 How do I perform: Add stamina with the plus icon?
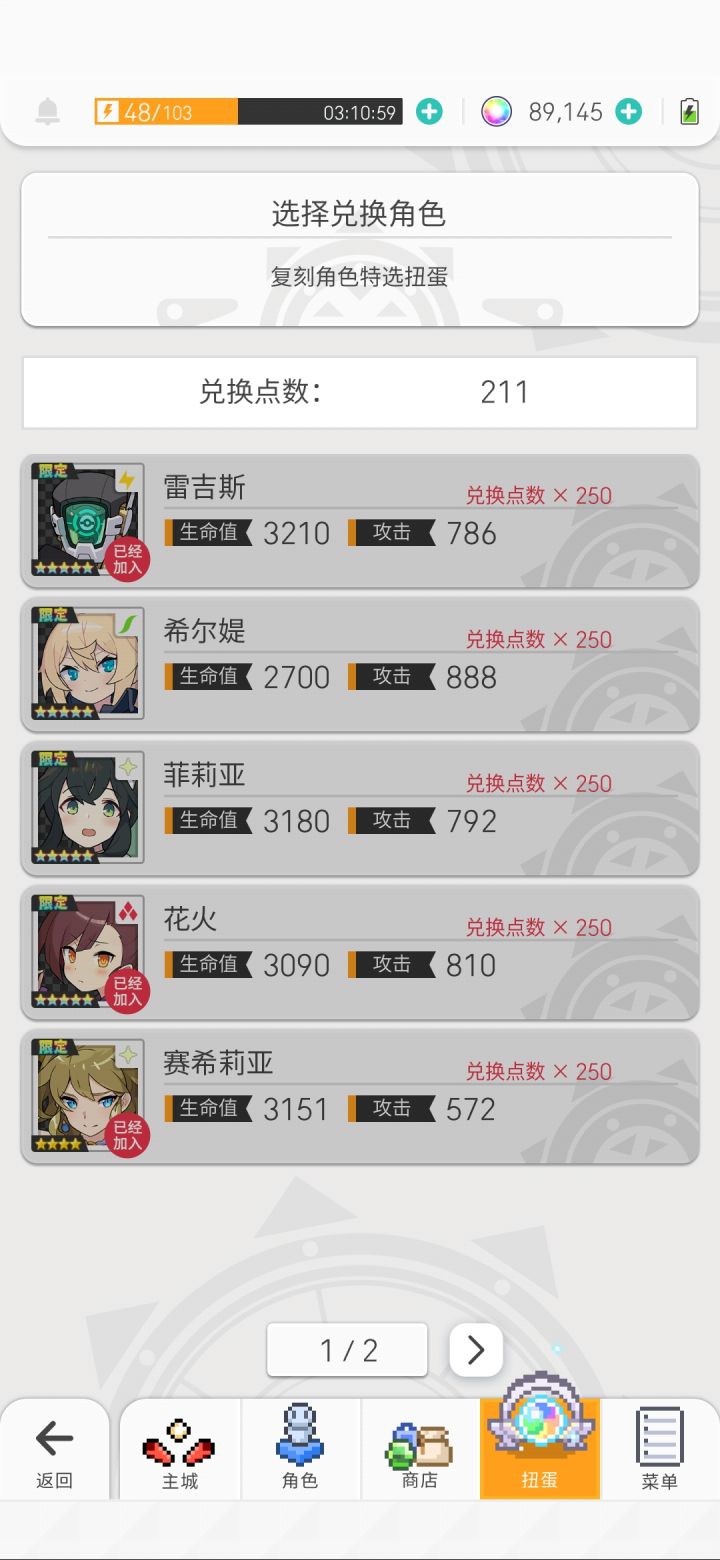click(429, 112)
